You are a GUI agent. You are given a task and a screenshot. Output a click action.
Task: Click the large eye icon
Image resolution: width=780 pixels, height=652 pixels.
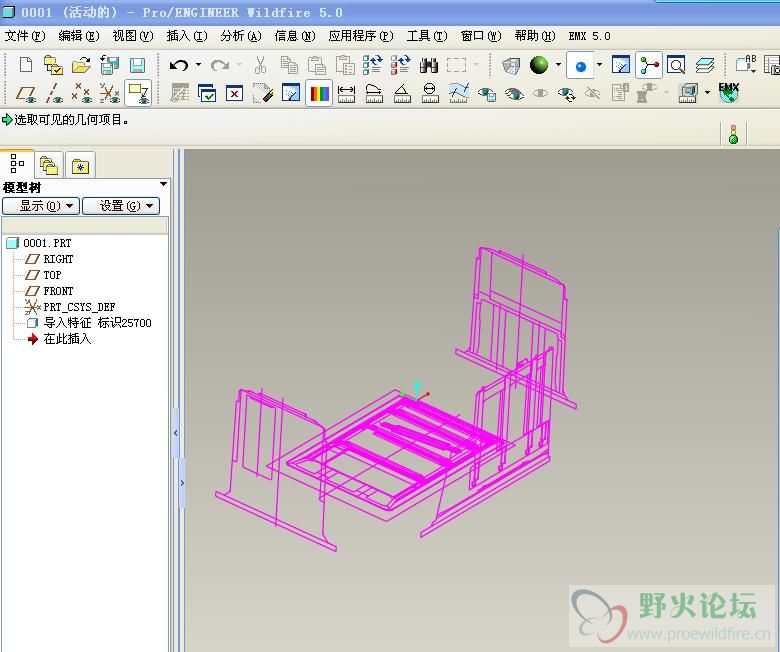pyautogui.click(x=514, y=93)
